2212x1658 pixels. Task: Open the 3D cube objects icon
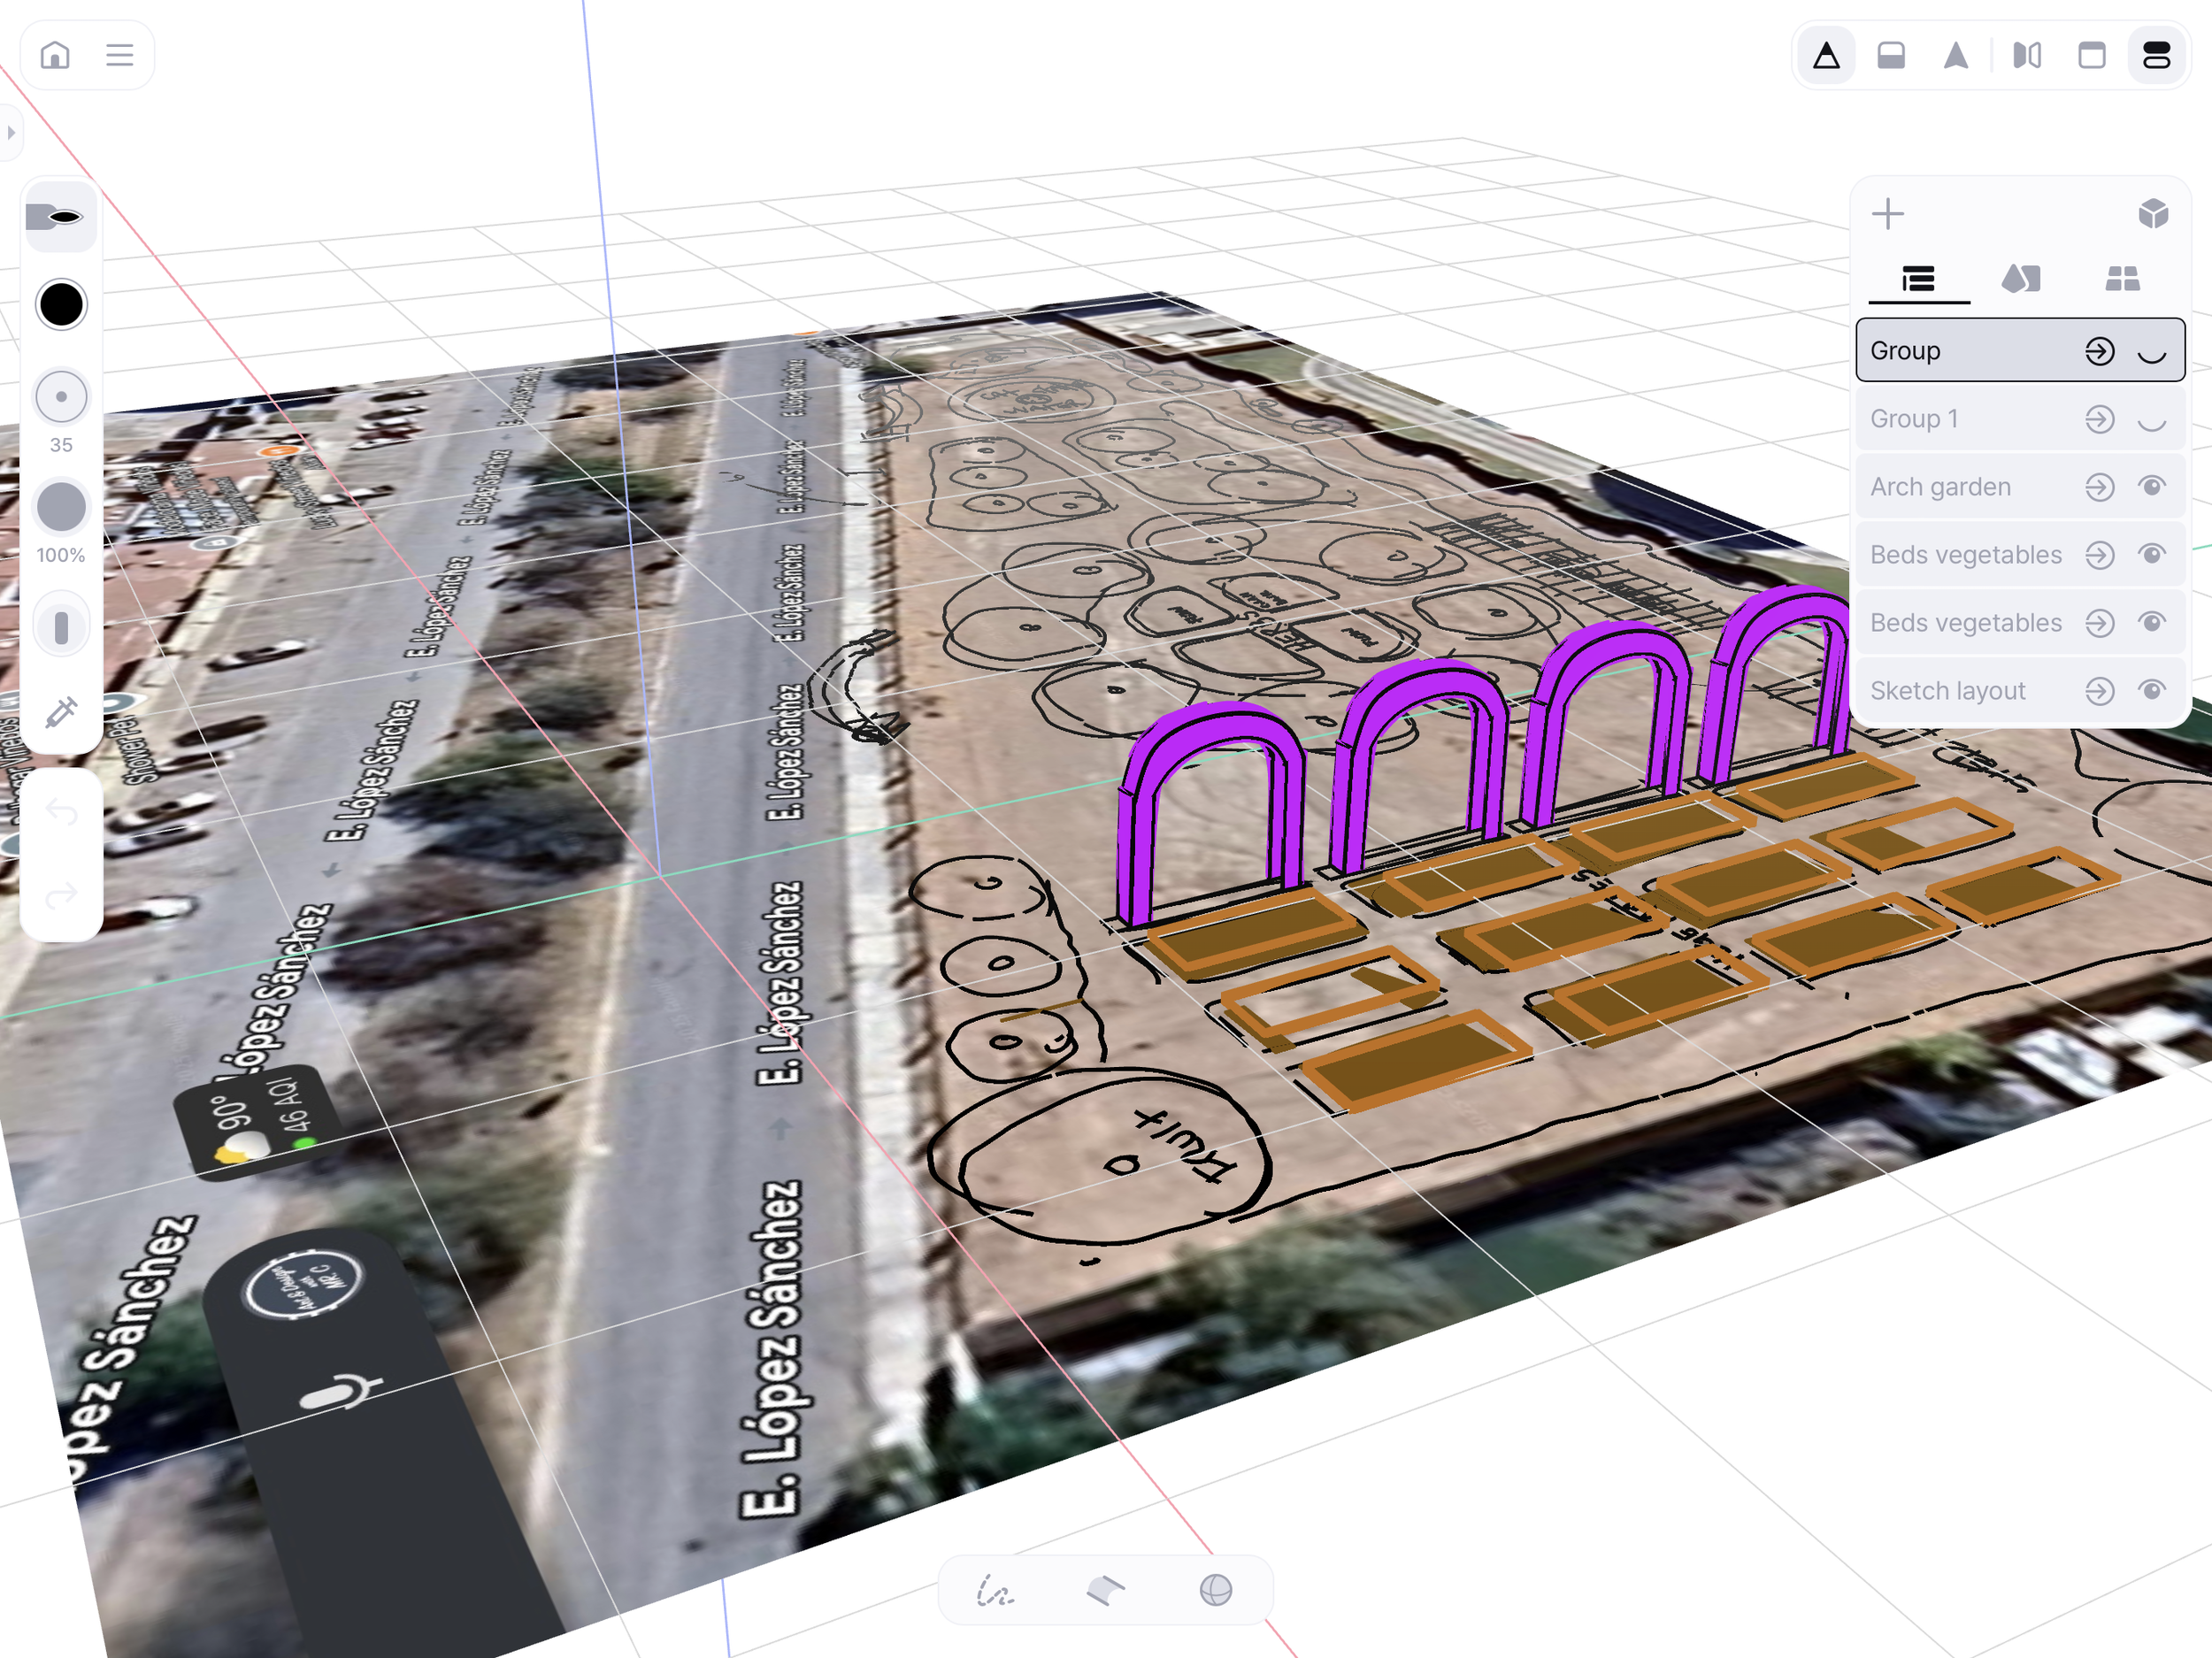click(x=2152, y=214)
